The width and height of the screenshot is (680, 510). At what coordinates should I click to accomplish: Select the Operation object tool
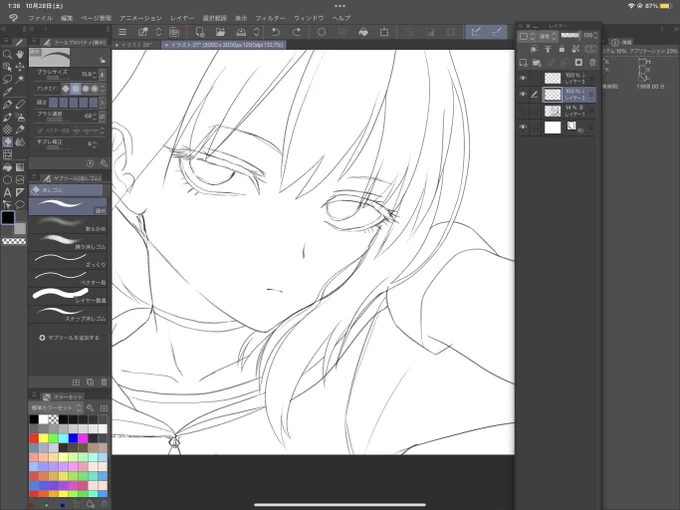[7, 67]
